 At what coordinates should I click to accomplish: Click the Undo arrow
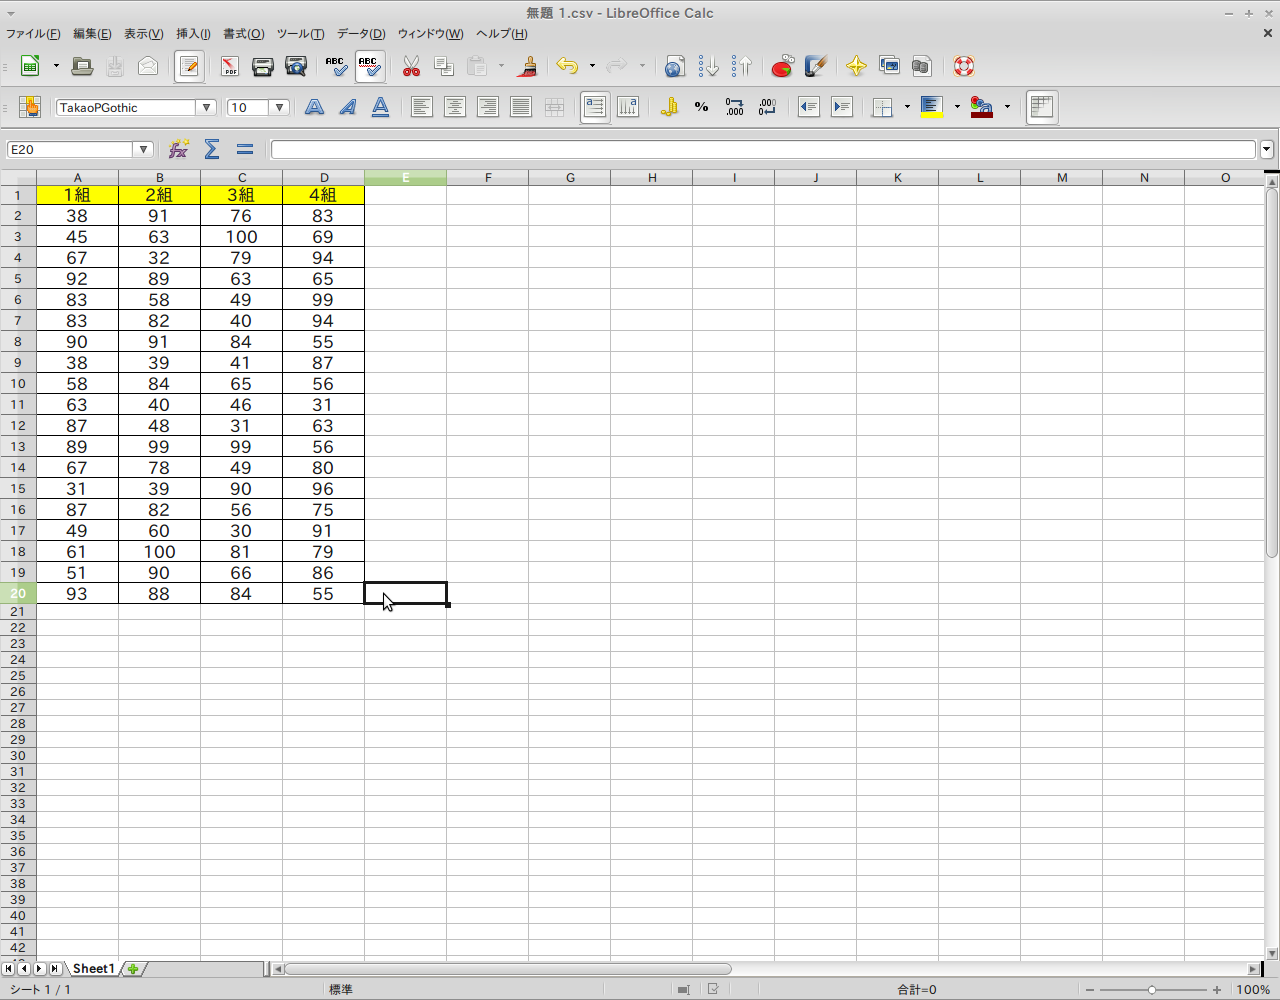(567, 66)
